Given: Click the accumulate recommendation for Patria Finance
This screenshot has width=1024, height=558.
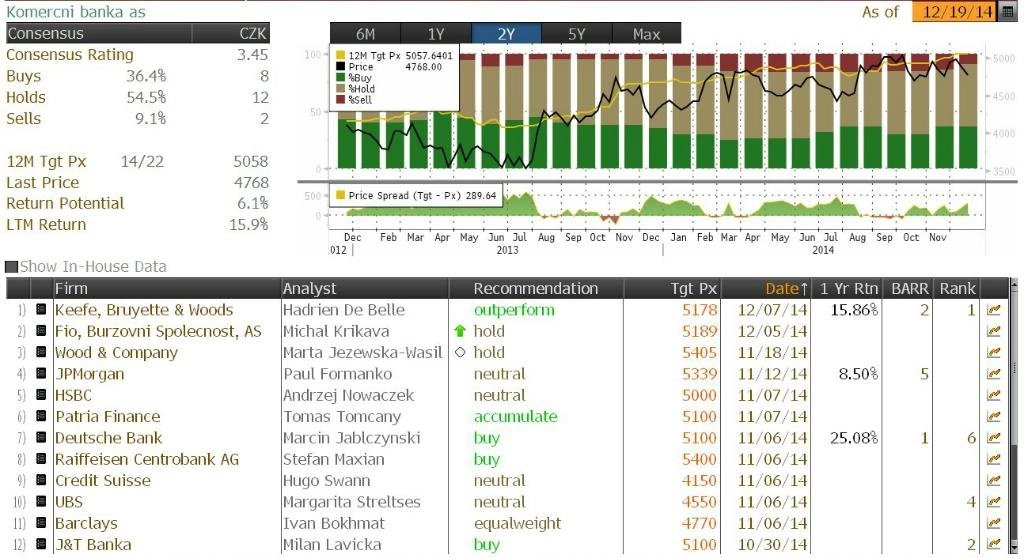Looking at the screenshot, I should pyautogui.click(x=515, y=416).
